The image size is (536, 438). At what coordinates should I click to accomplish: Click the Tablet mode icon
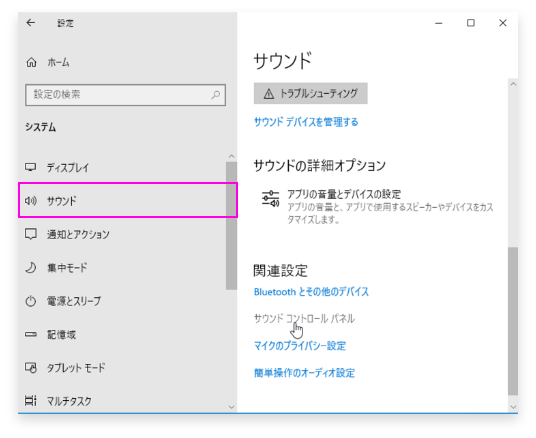31,368
